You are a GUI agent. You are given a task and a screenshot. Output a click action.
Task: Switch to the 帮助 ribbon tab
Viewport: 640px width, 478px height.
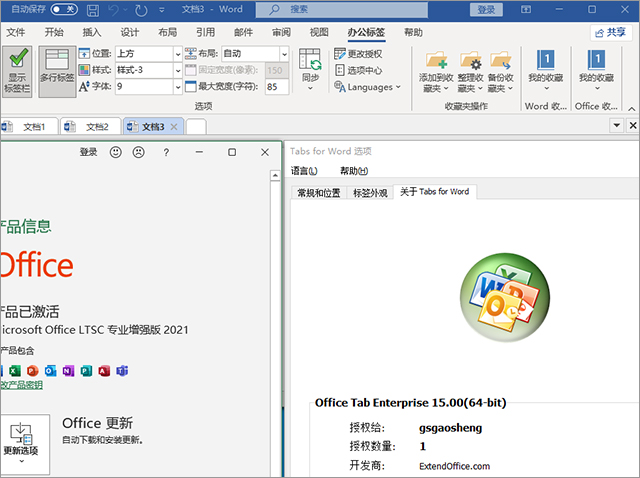coord(413,32)
